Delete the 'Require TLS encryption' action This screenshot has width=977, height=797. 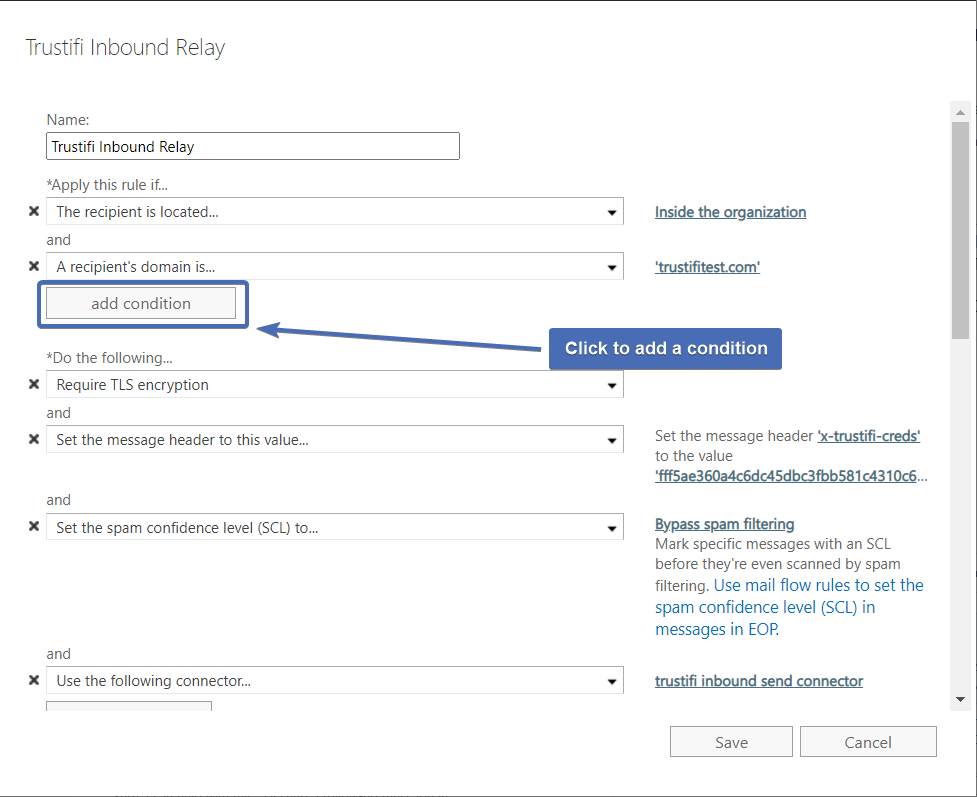(x=34, y=384)
